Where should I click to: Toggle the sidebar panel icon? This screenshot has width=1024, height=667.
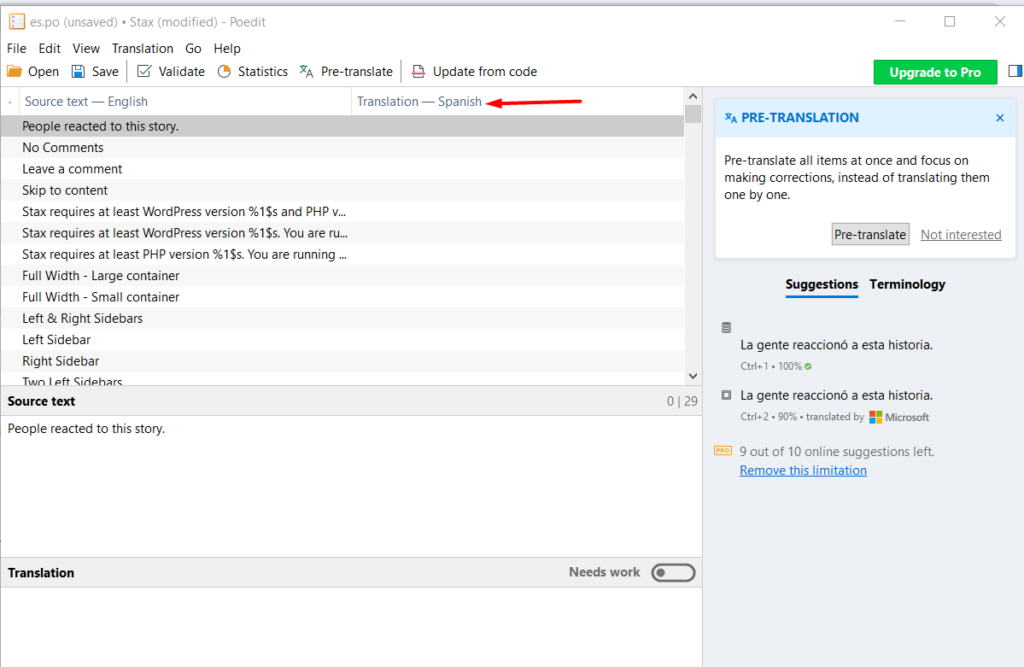(1015, 71)
